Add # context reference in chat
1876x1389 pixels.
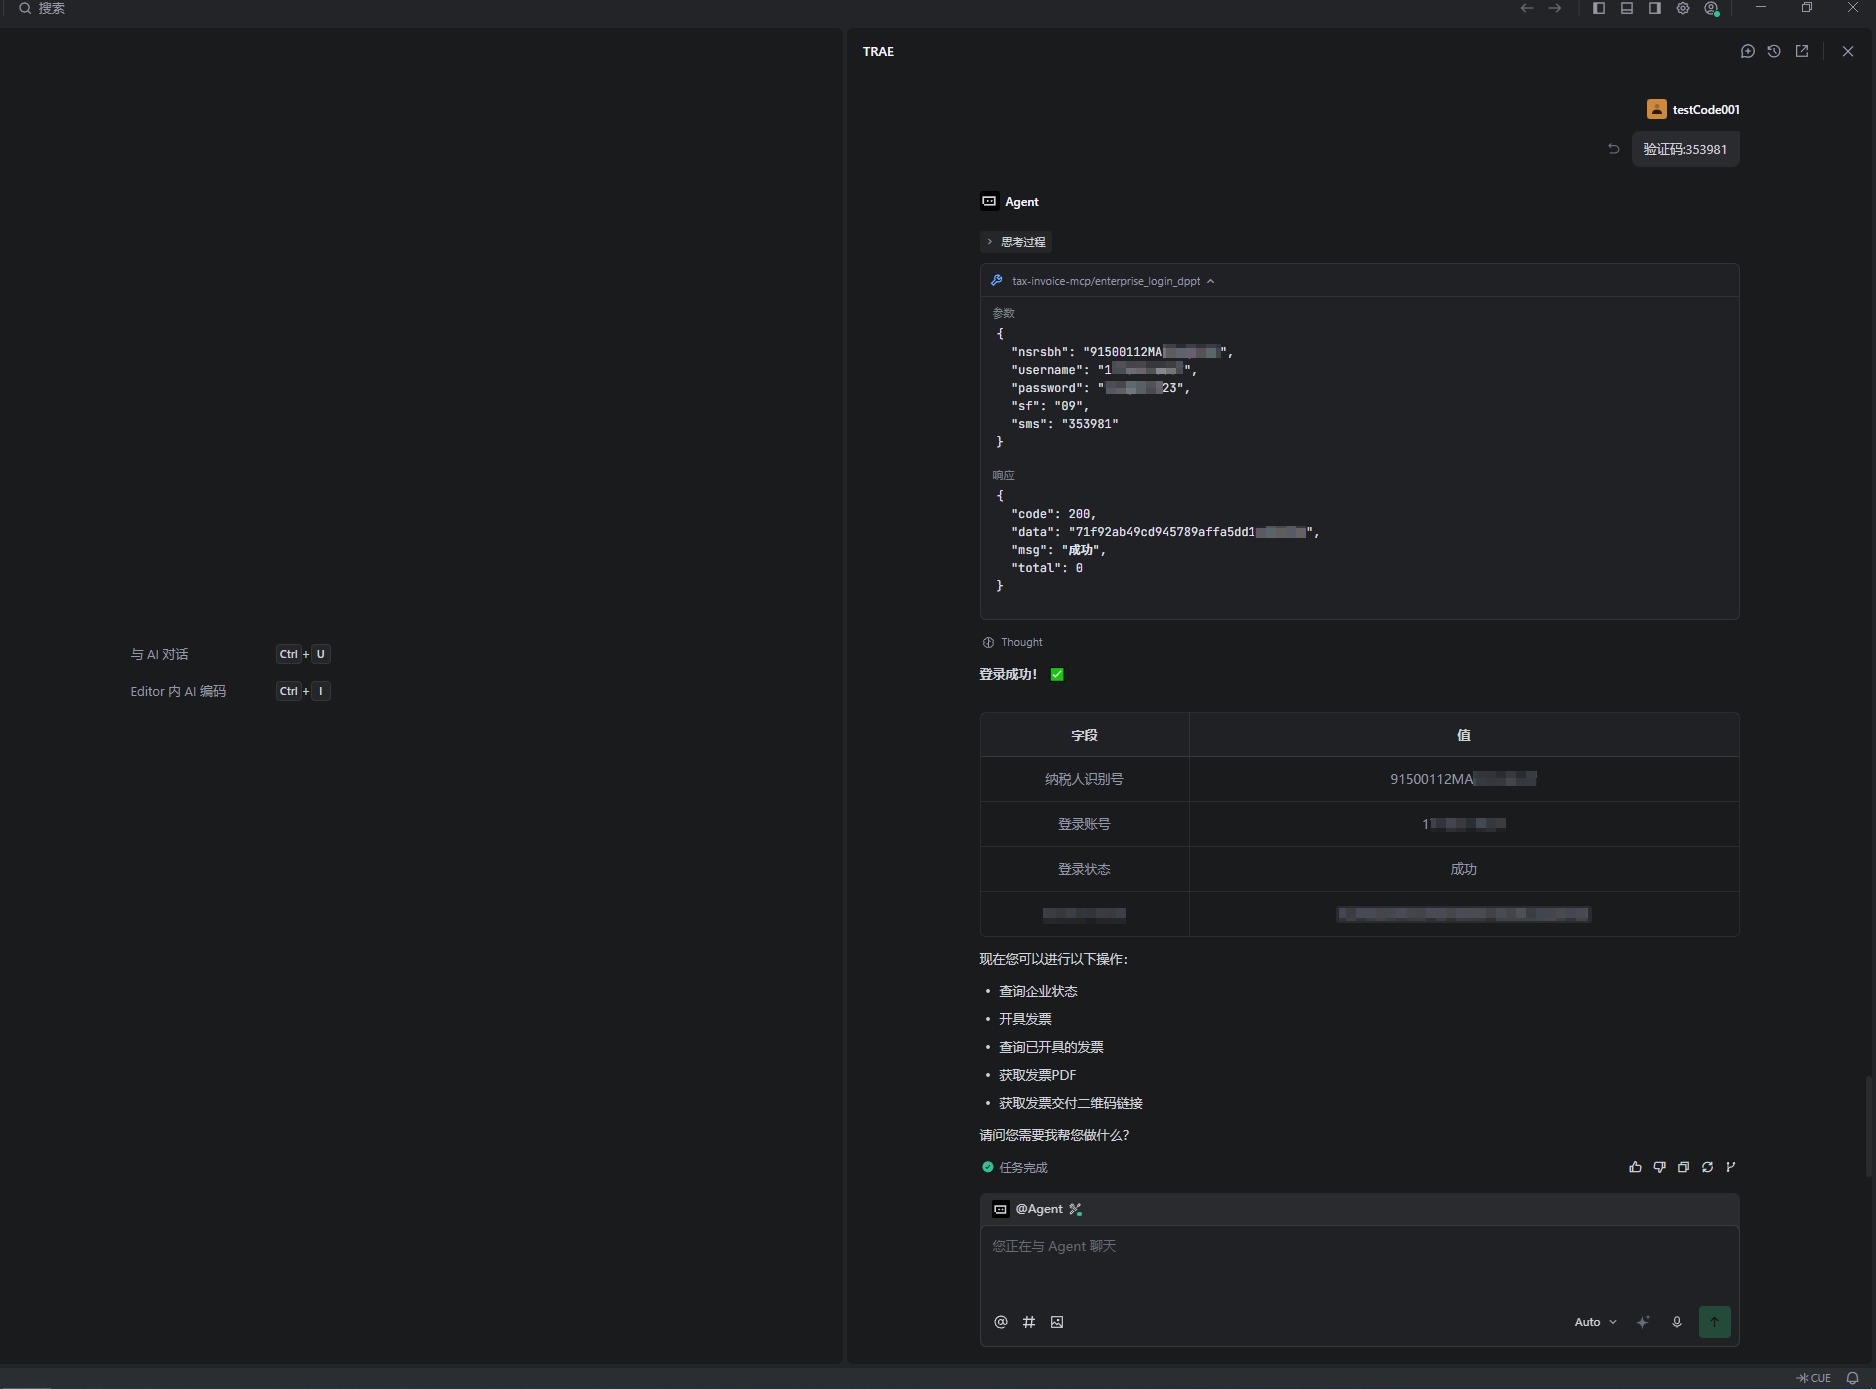[1029, 1322]
